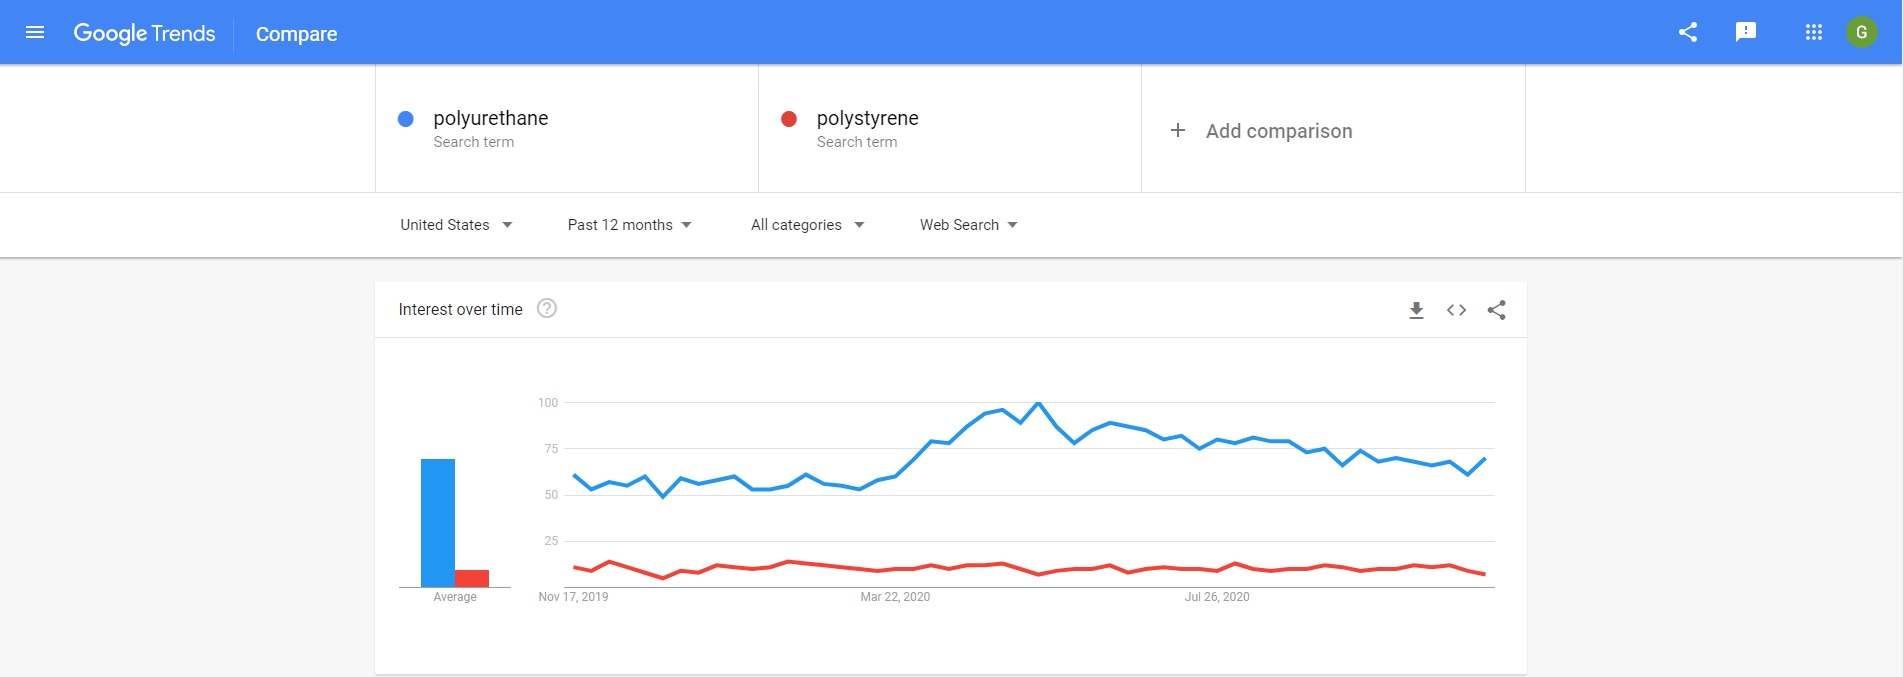Open the Interest over time help tooltip
Screen dimensions: 1903x677
(x=547, y=309)
